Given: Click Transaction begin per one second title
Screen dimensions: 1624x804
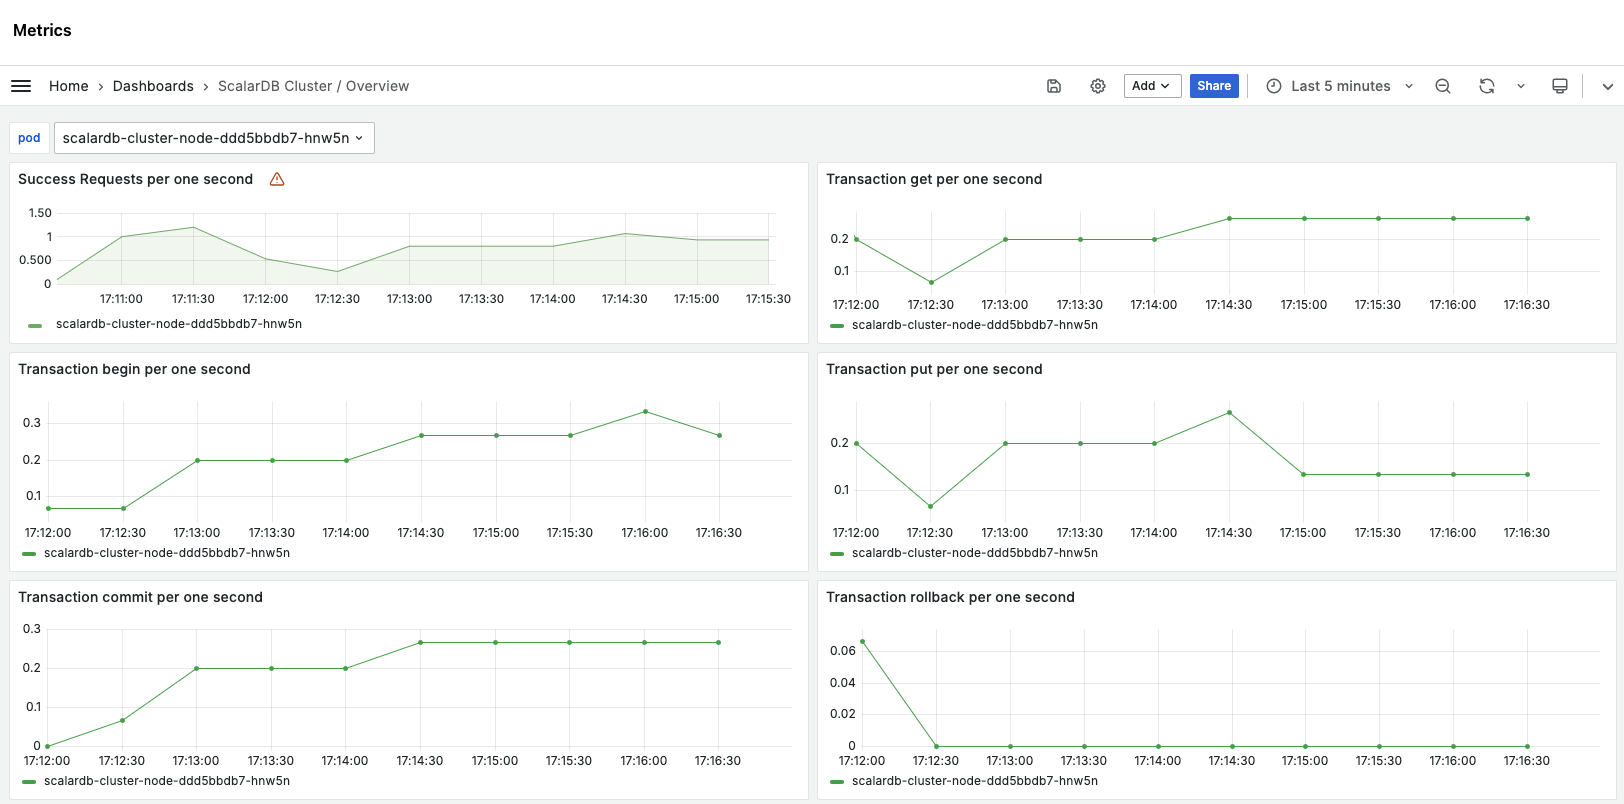Looking at the screenshot, I should pos(134,369).
